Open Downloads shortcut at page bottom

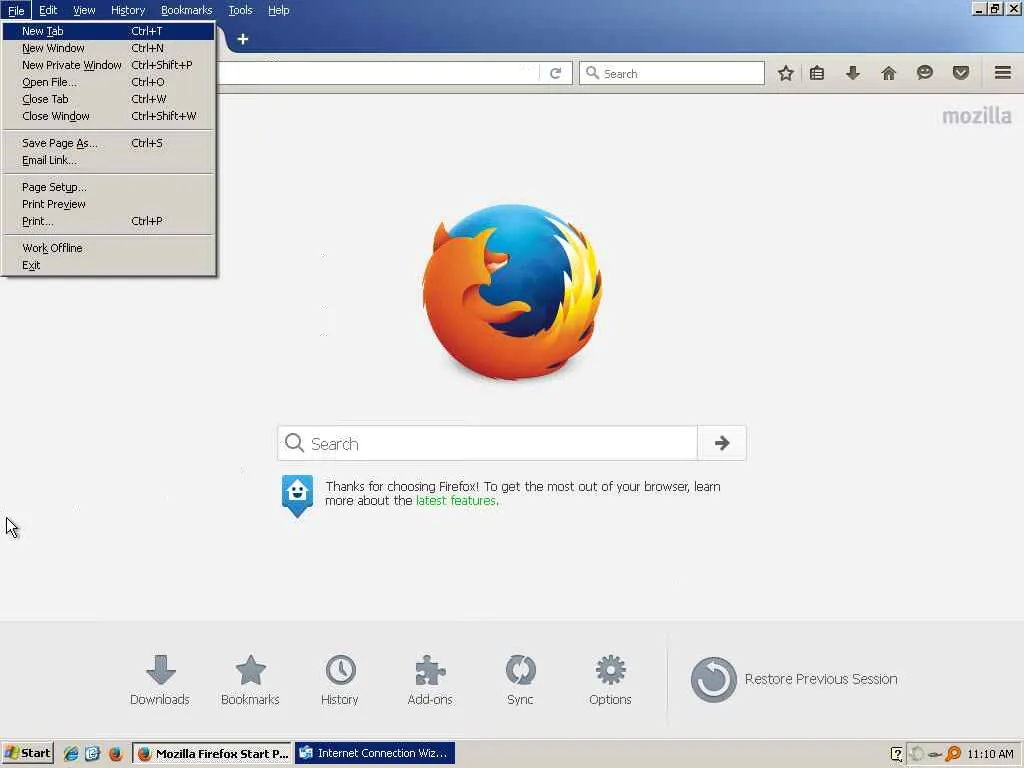click(160, 680)
